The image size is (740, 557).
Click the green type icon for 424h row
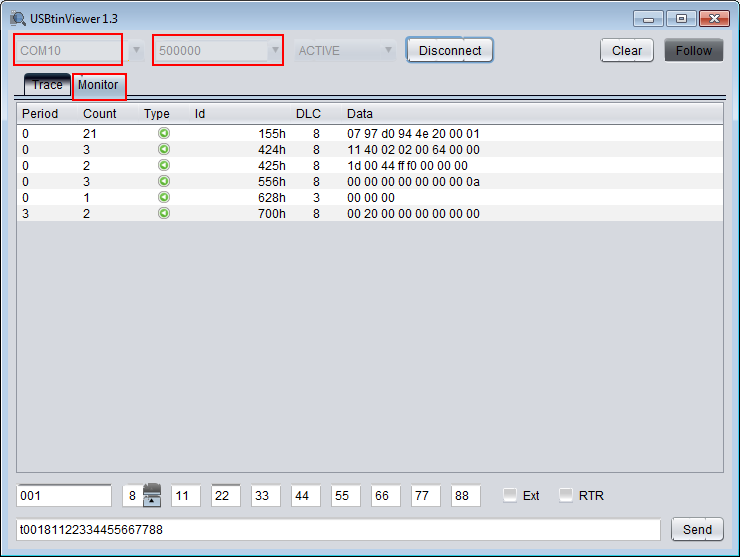tap(164, 149)
